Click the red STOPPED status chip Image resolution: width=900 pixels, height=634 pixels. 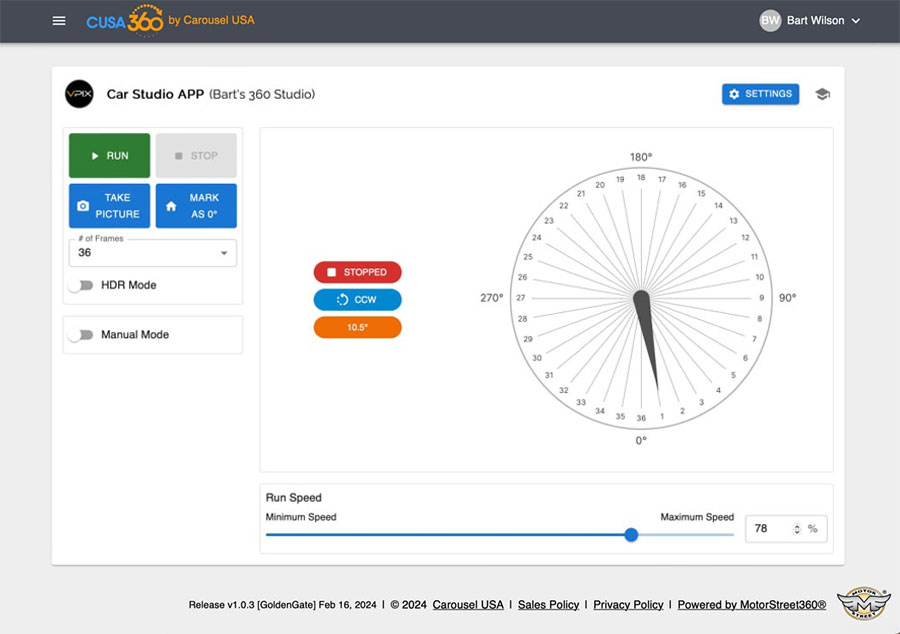(357, 272)
